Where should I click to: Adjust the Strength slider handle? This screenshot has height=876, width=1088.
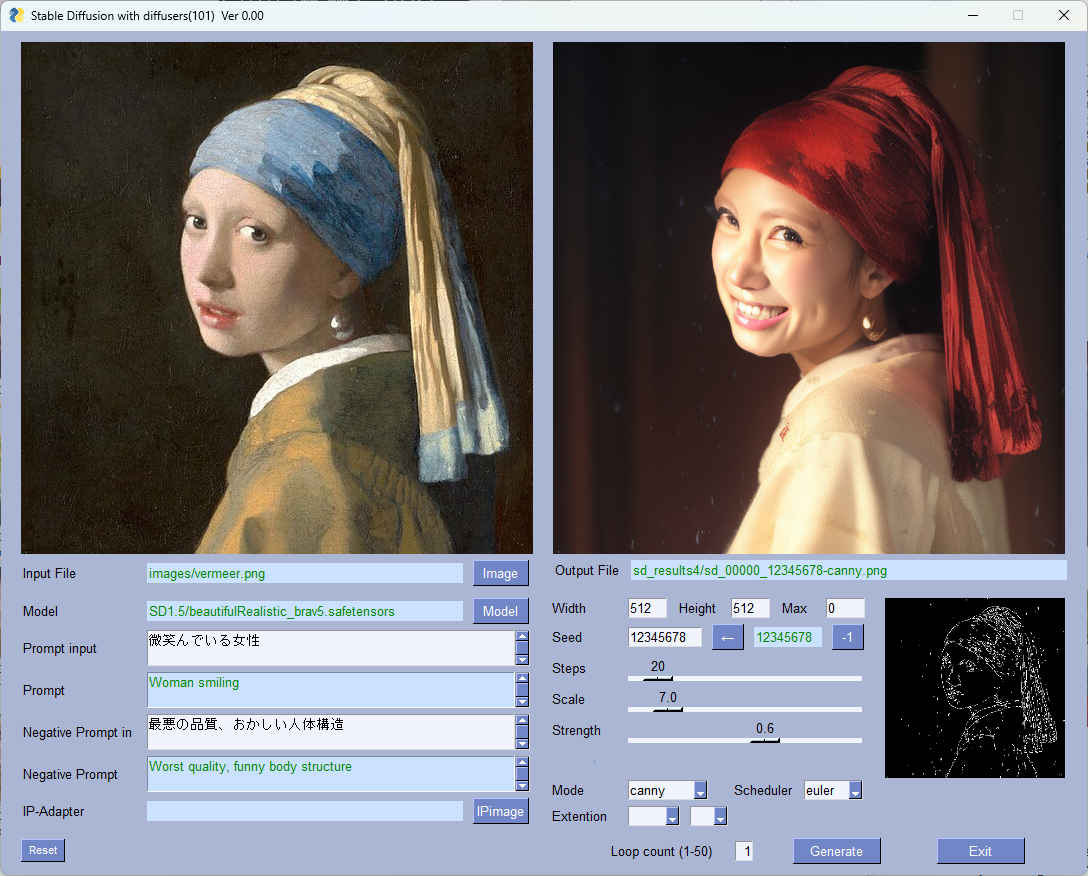click(x=765, y=740)
